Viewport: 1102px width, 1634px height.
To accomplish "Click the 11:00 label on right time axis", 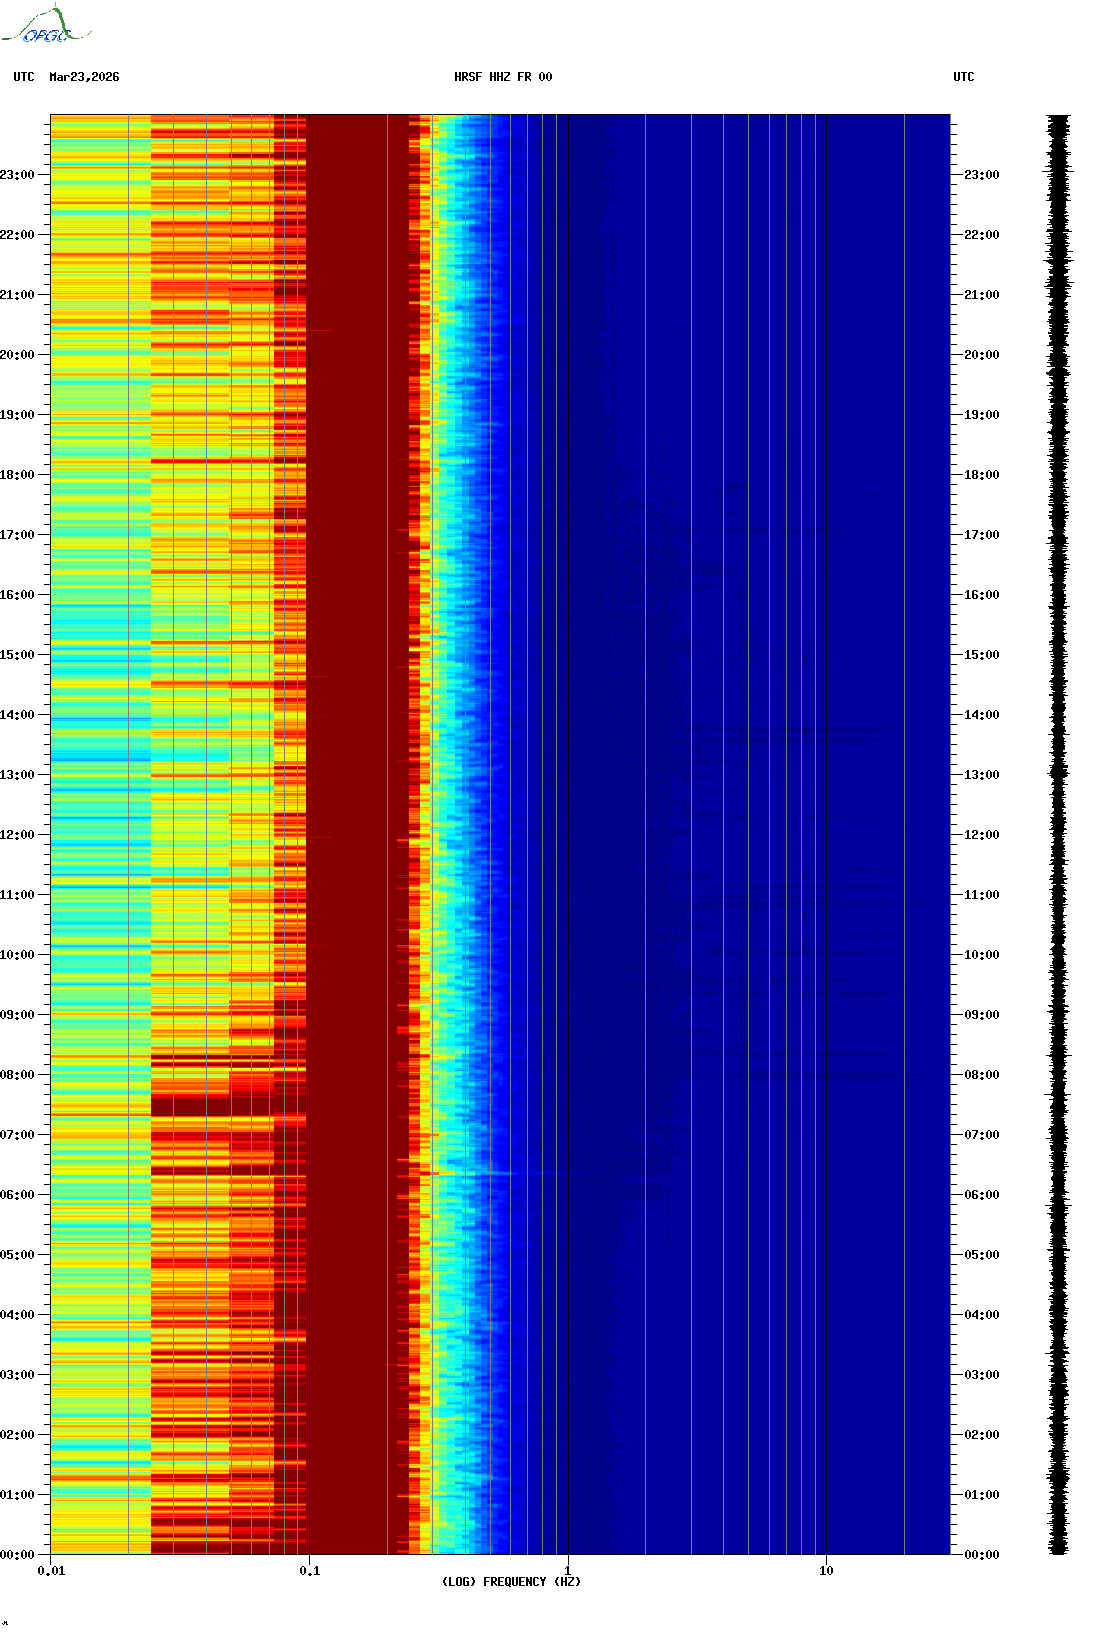I will (982, 895).
